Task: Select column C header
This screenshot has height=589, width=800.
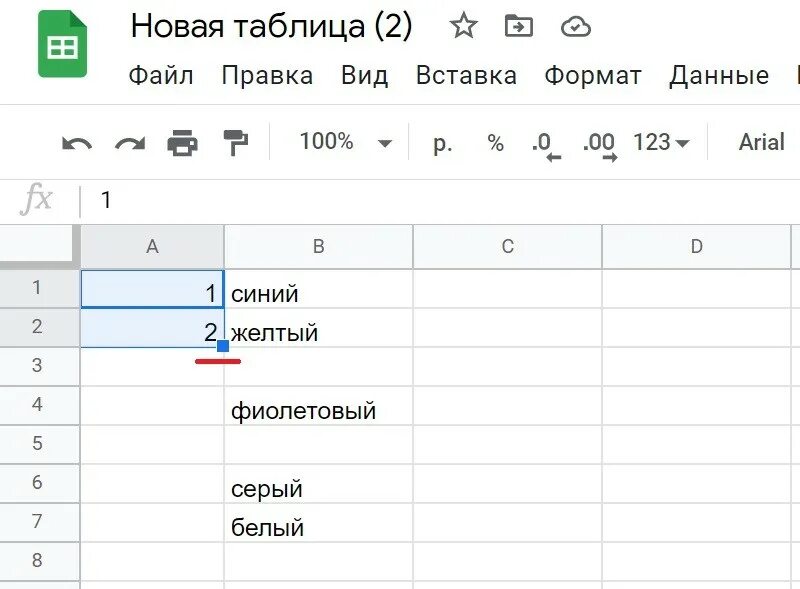Action: tap(507, 247)
